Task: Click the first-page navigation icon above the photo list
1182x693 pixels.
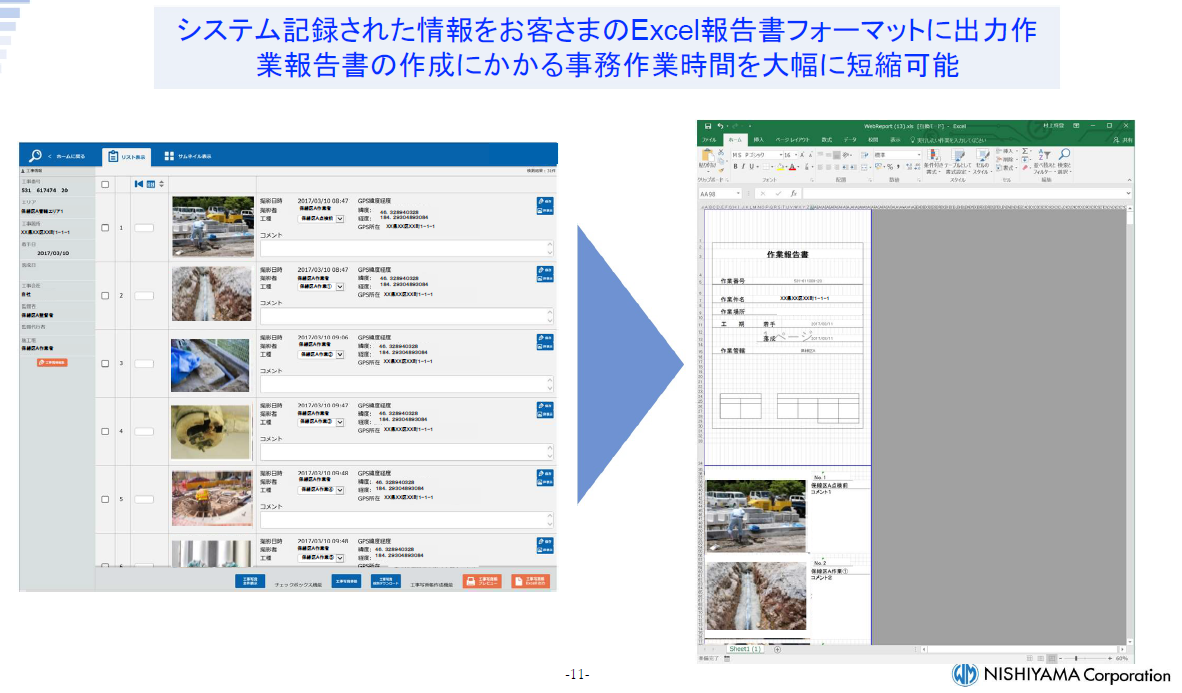Action: [x=137, y=183]
